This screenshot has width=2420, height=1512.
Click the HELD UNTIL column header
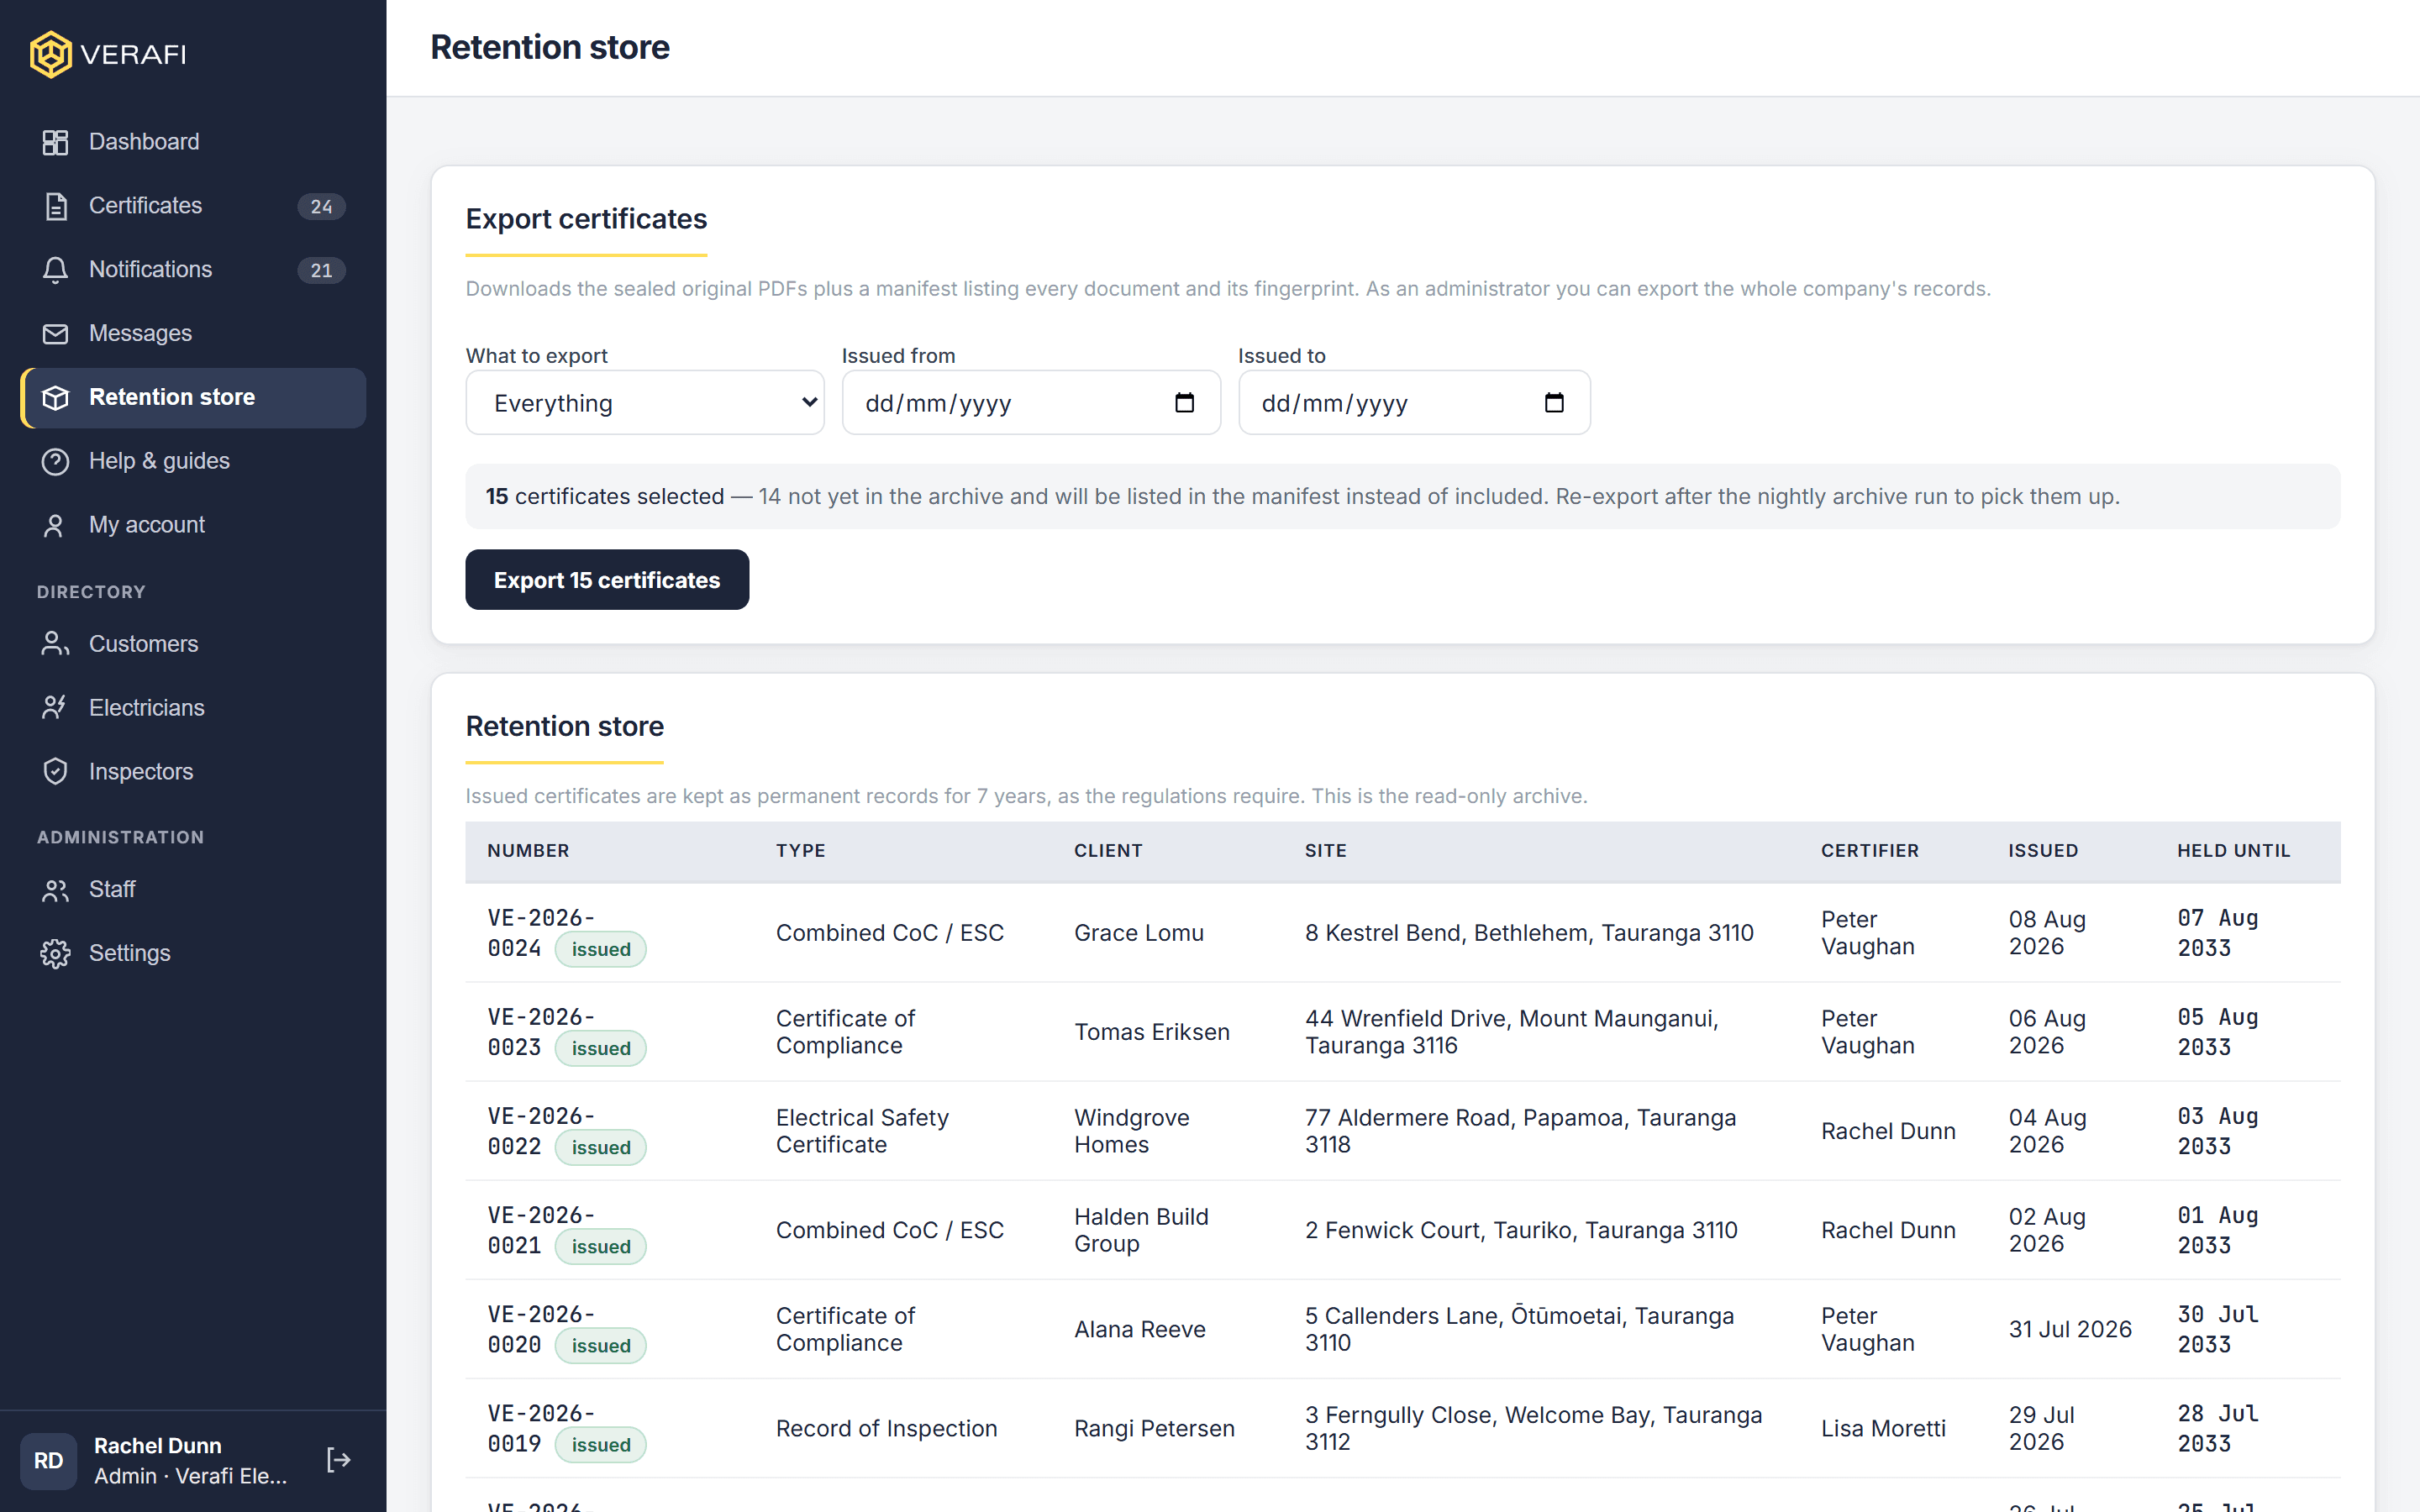tap(2233, 851)
